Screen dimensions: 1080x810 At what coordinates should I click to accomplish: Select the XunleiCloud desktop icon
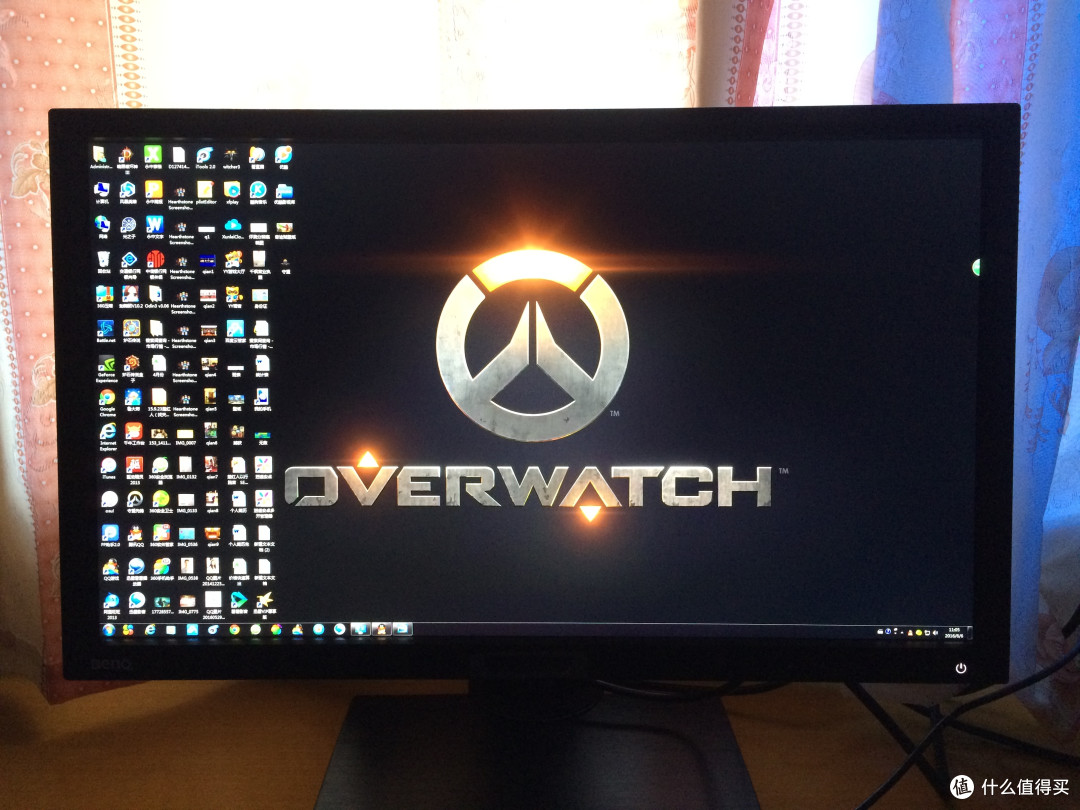(x=233, y=228)
